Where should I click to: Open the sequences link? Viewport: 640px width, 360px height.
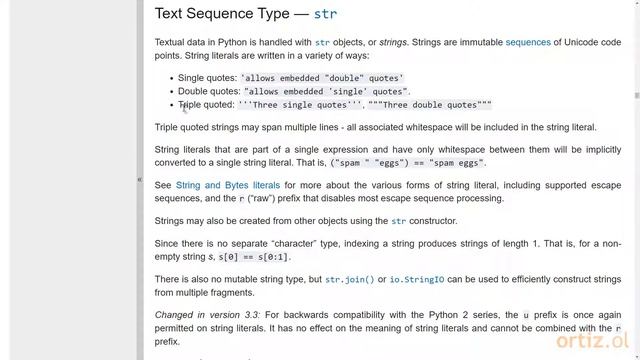click(528, 42)
